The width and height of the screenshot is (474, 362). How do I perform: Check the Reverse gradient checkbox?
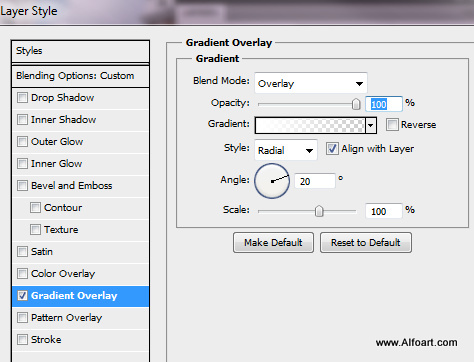click(x=392, y=125)
